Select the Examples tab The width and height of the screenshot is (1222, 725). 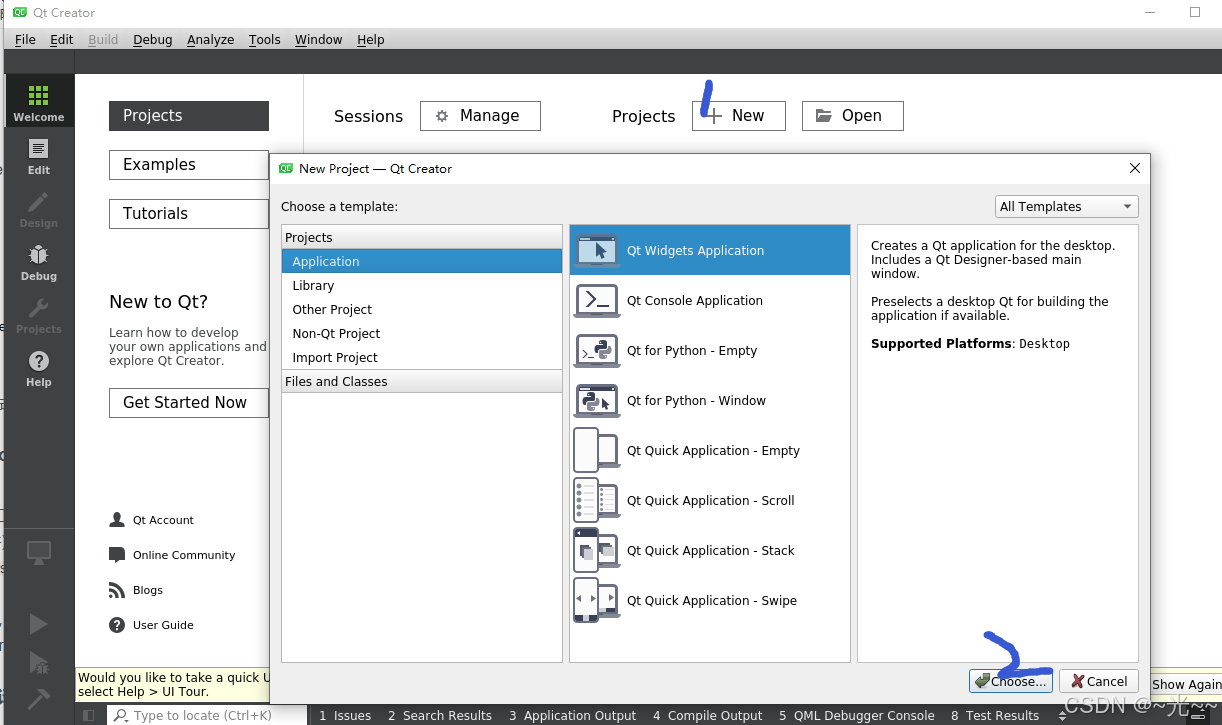click(189, 165)
